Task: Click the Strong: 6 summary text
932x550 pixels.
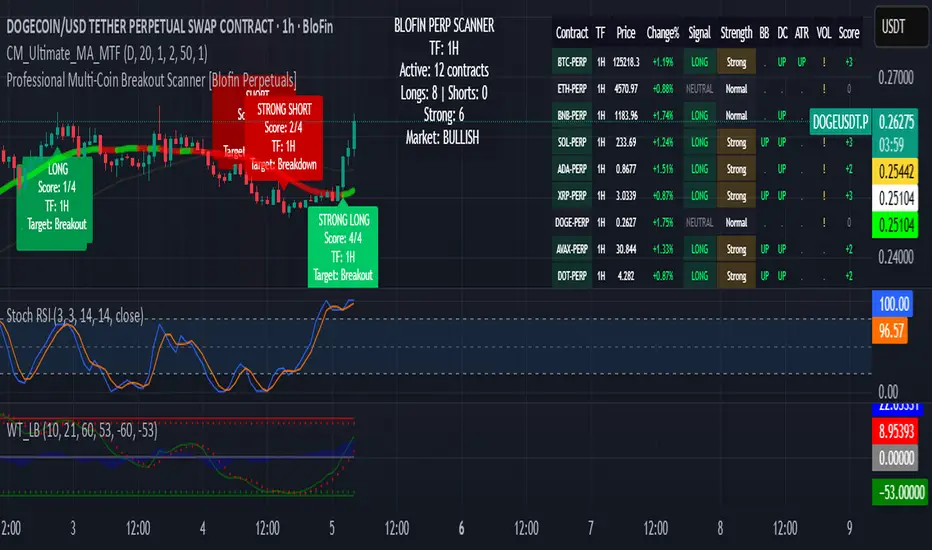Action: click(443, 115)
